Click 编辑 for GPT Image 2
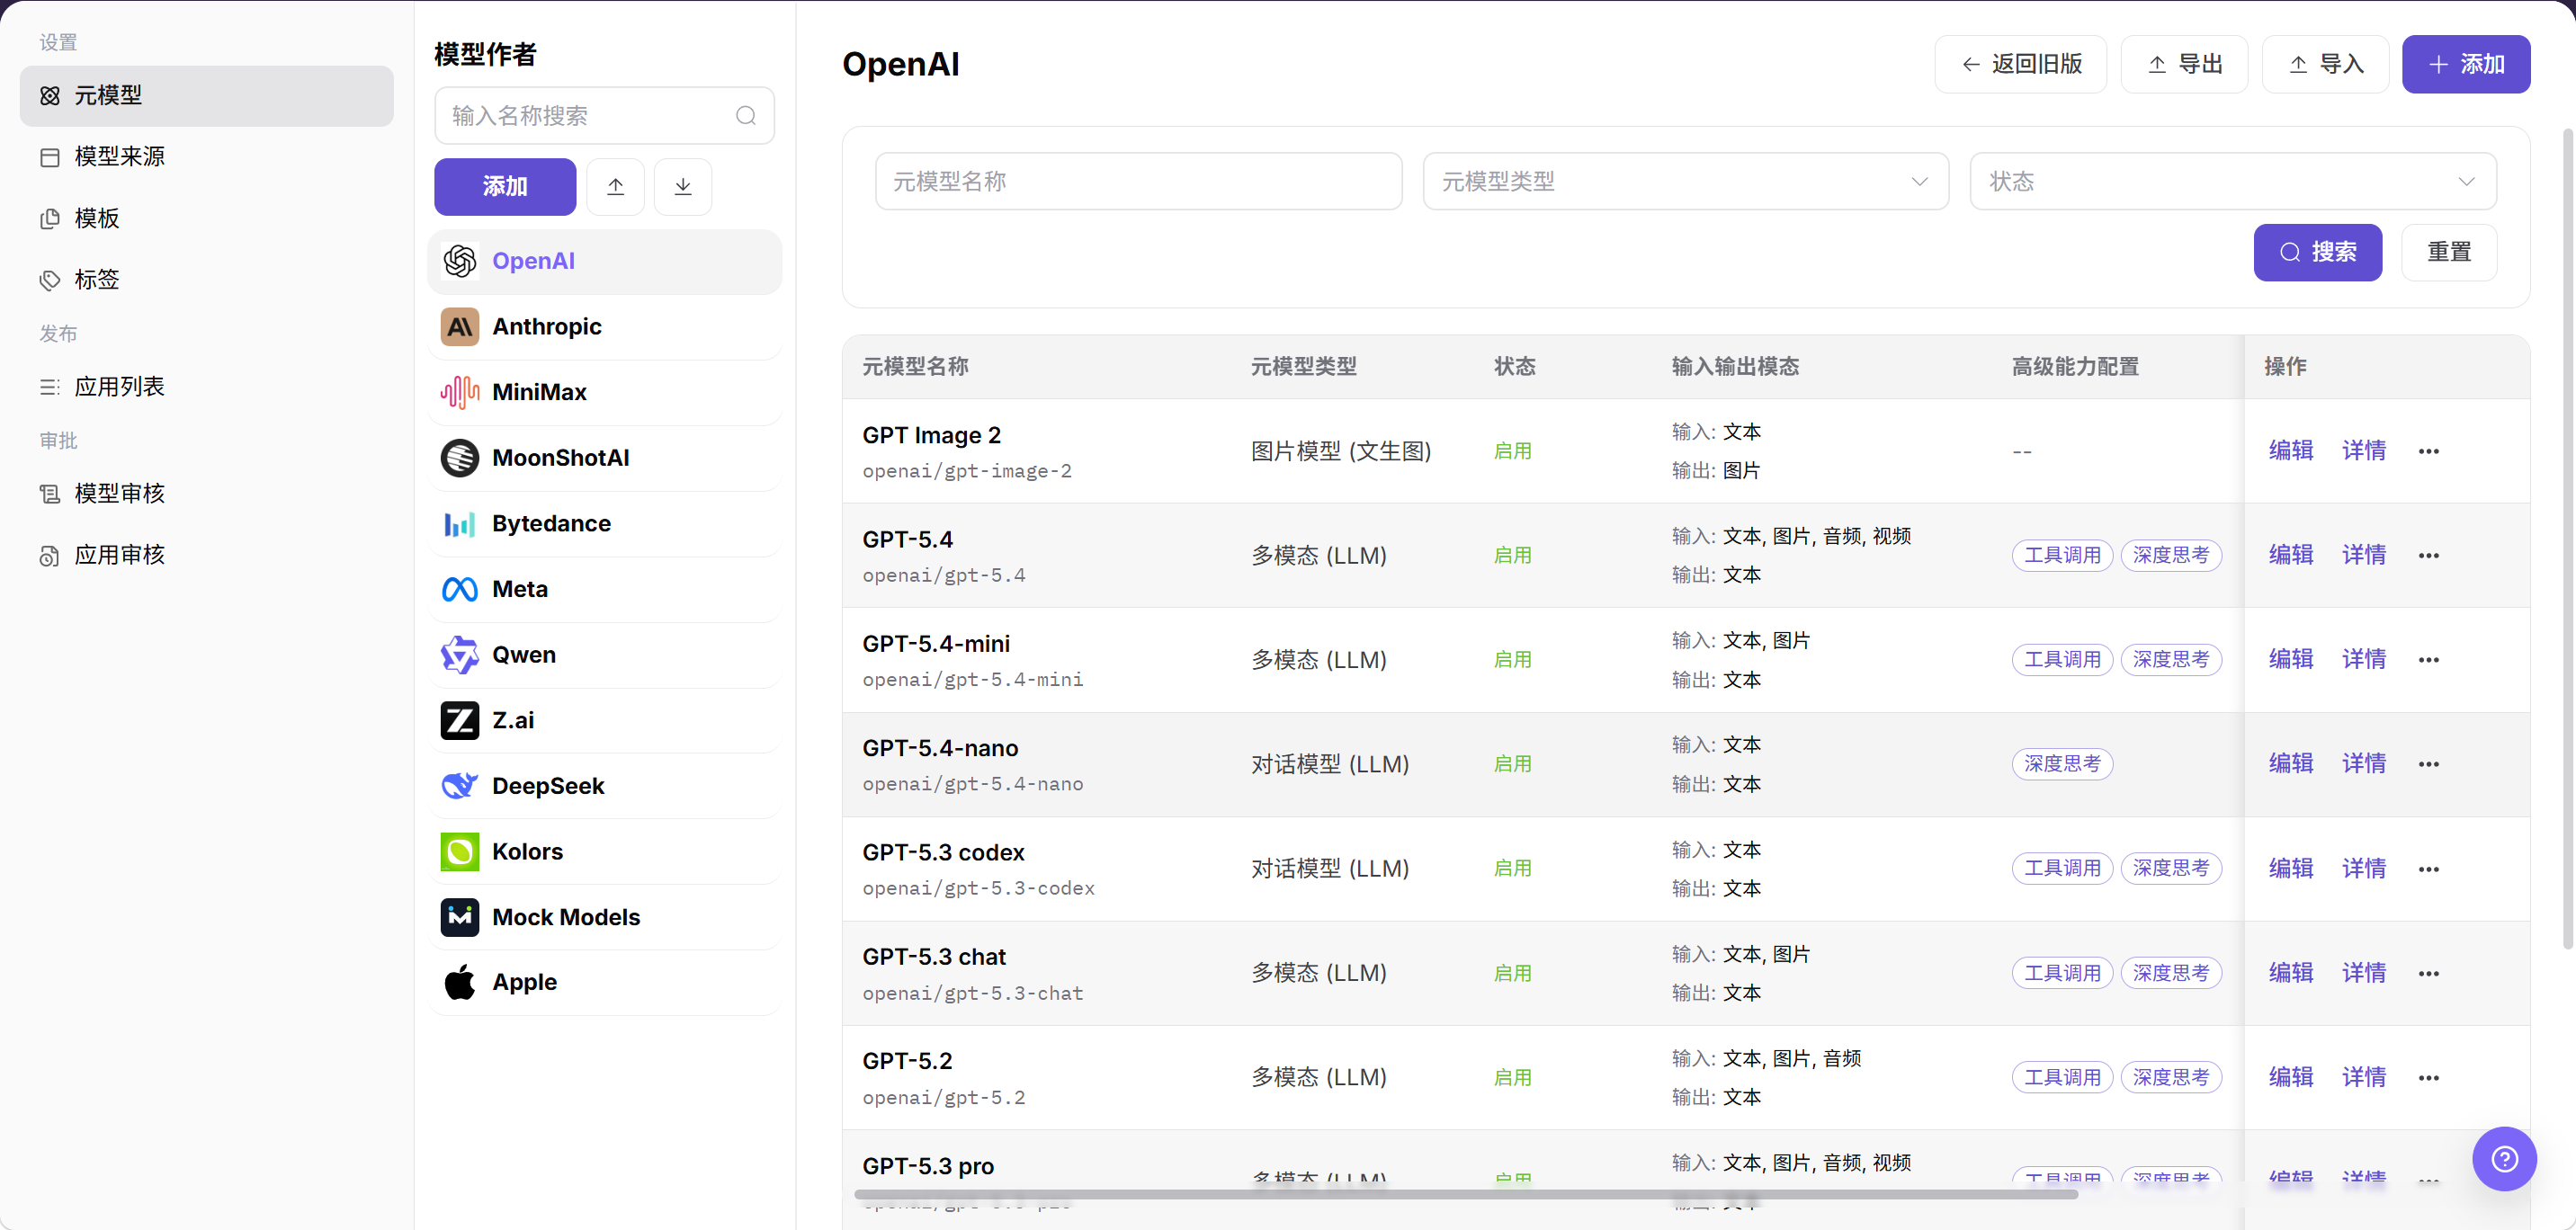Image resolution: width=2576 pixels, height=1230 pixels. [2290, 451]
